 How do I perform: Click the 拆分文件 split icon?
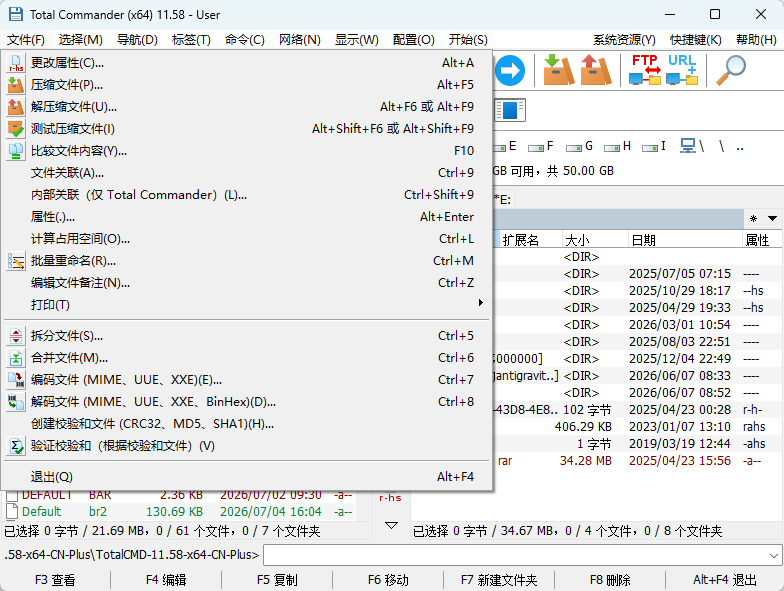16,336
